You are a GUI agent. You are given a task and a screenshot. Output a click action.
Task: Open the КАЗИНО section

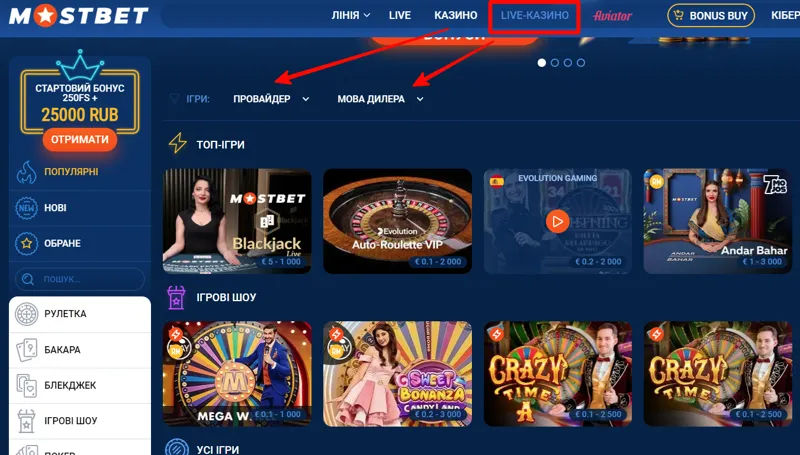(x=456, y=15)
